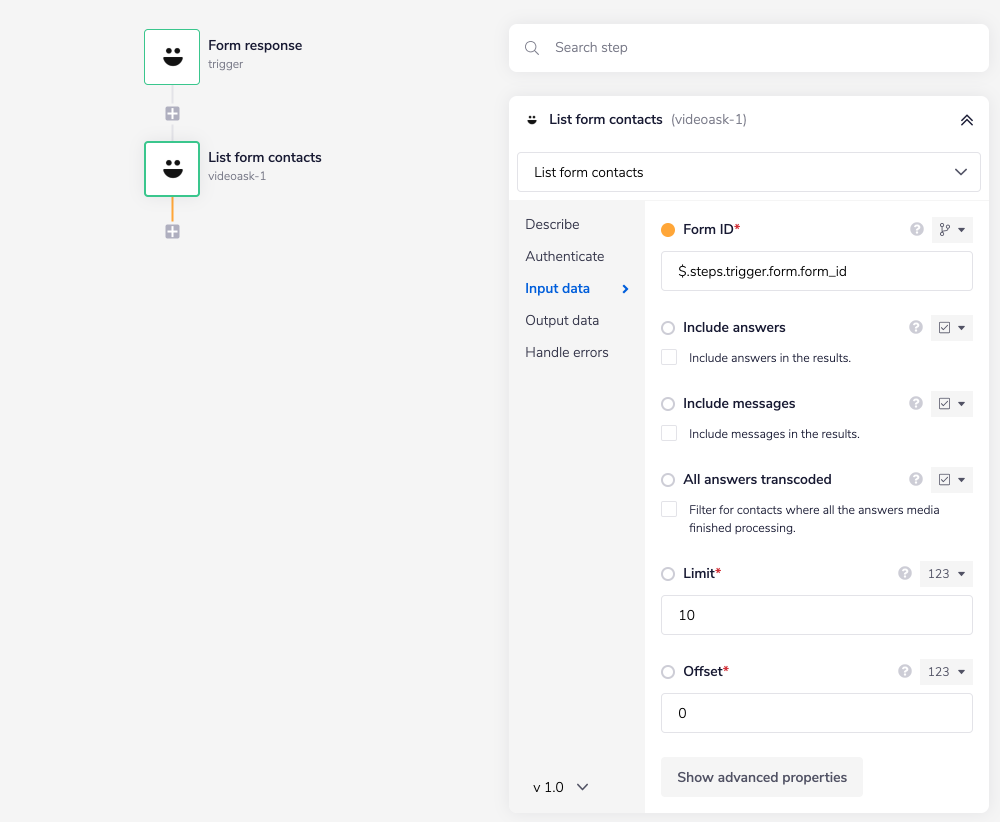Show help for the Limit field
1000x822 pixels.
(905, 574)
